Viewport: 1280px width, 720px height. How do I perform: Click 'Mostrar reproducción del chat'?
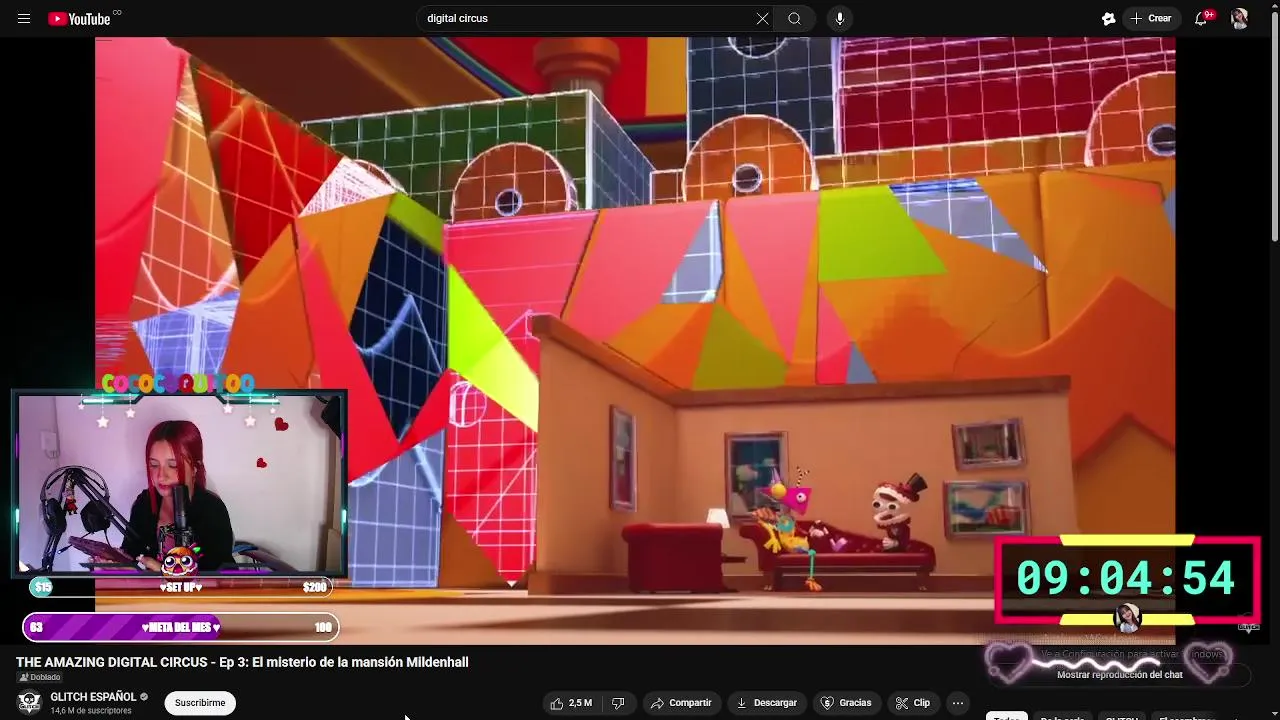coord(1120,675)
